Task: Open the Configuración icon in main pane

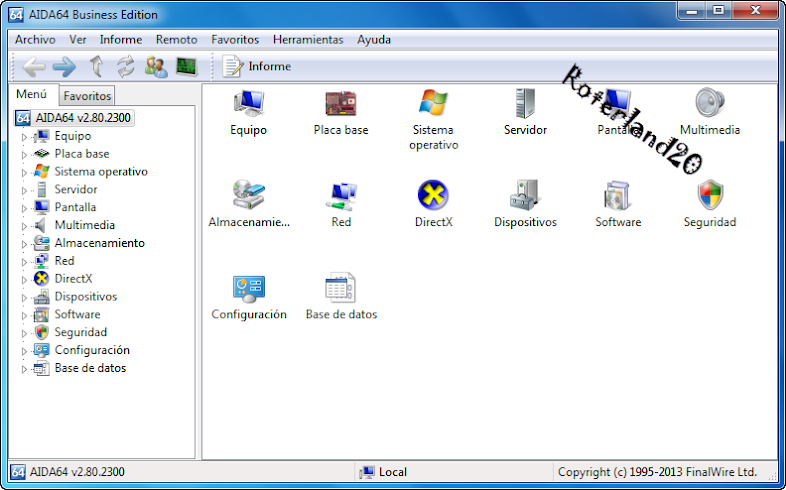Action: [249, 288]
